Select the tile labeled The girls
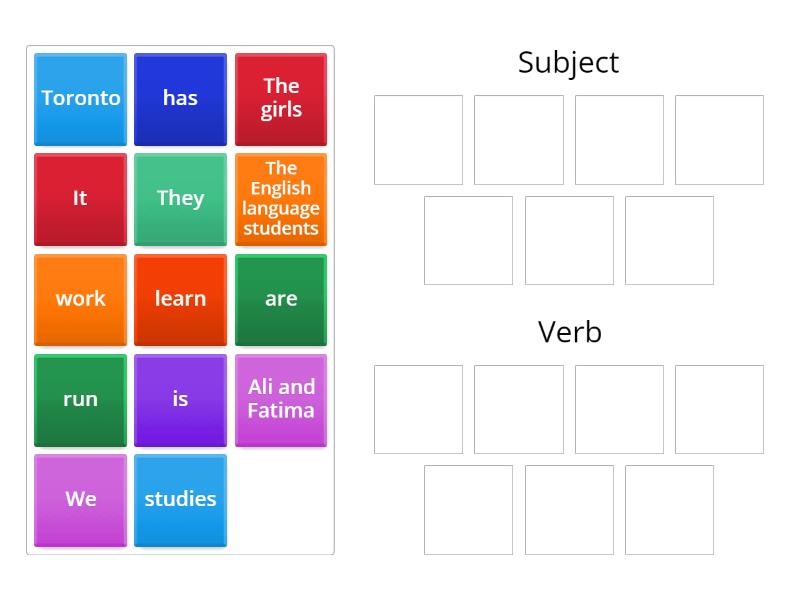The image size is (800, 600). point(281,98)
